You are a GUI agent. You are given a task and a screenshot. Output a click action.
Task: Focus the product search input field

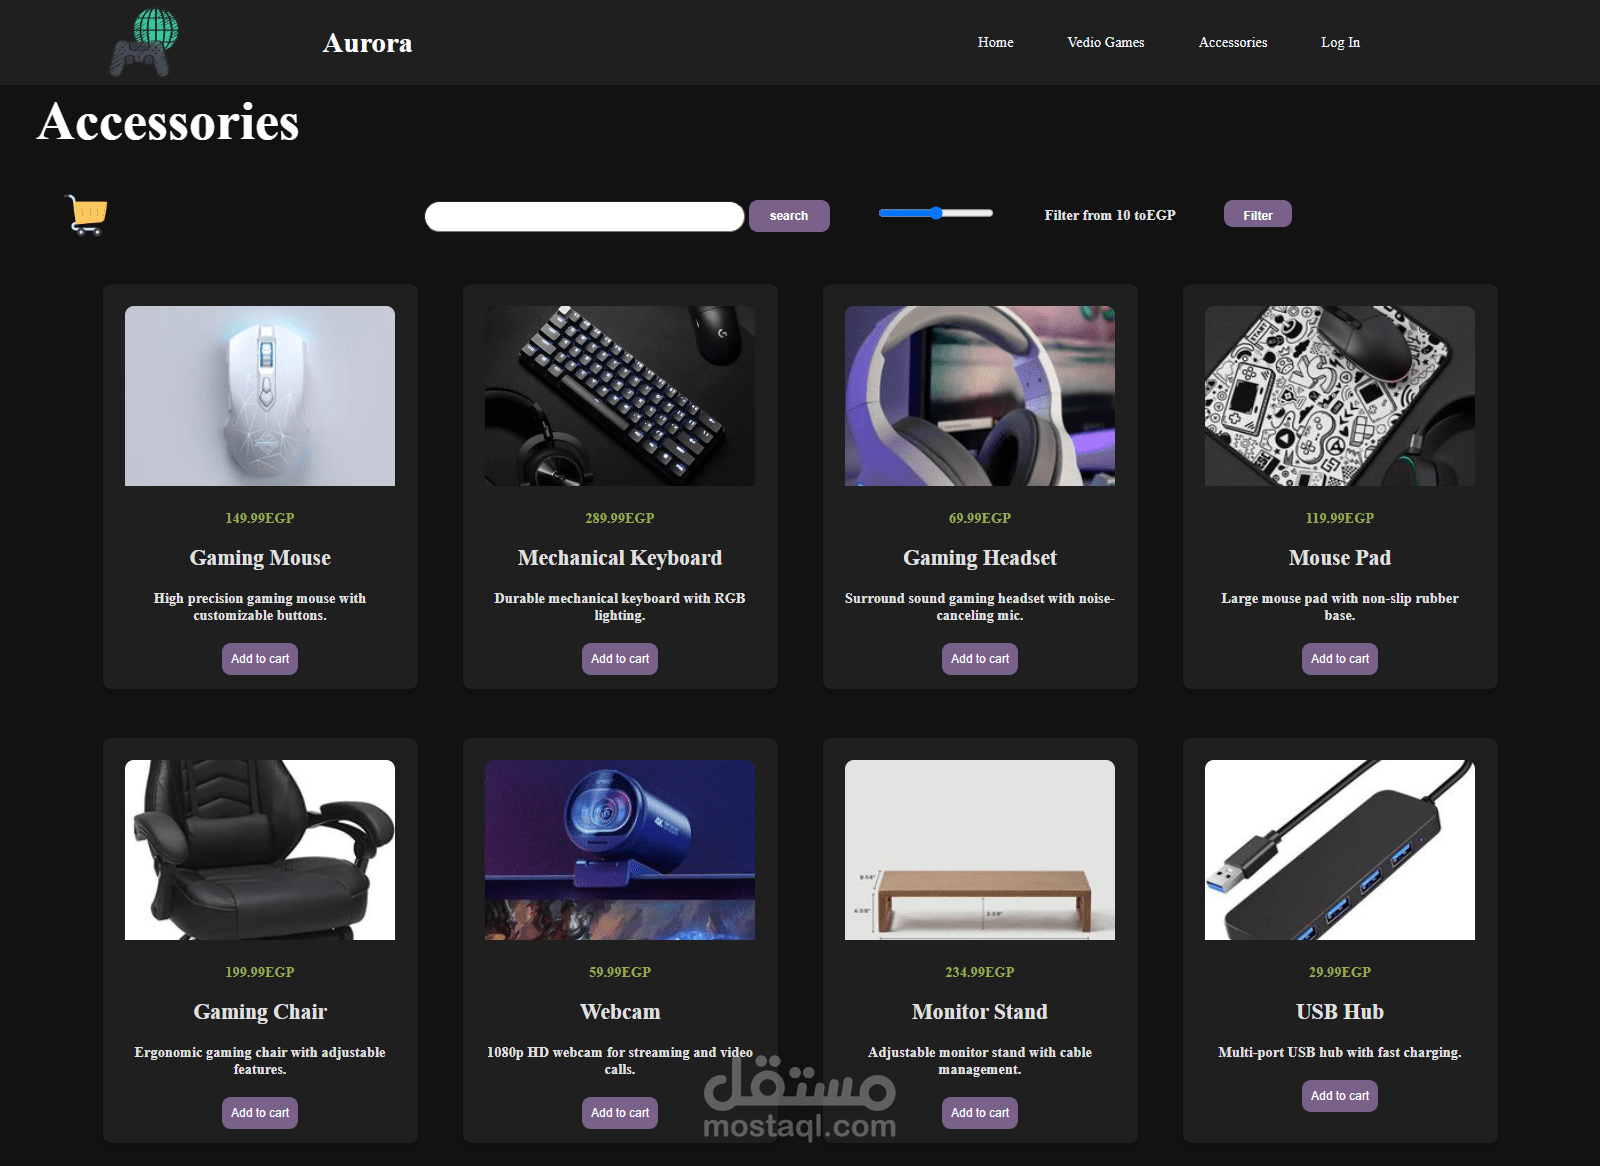click(x=585, y=216)
